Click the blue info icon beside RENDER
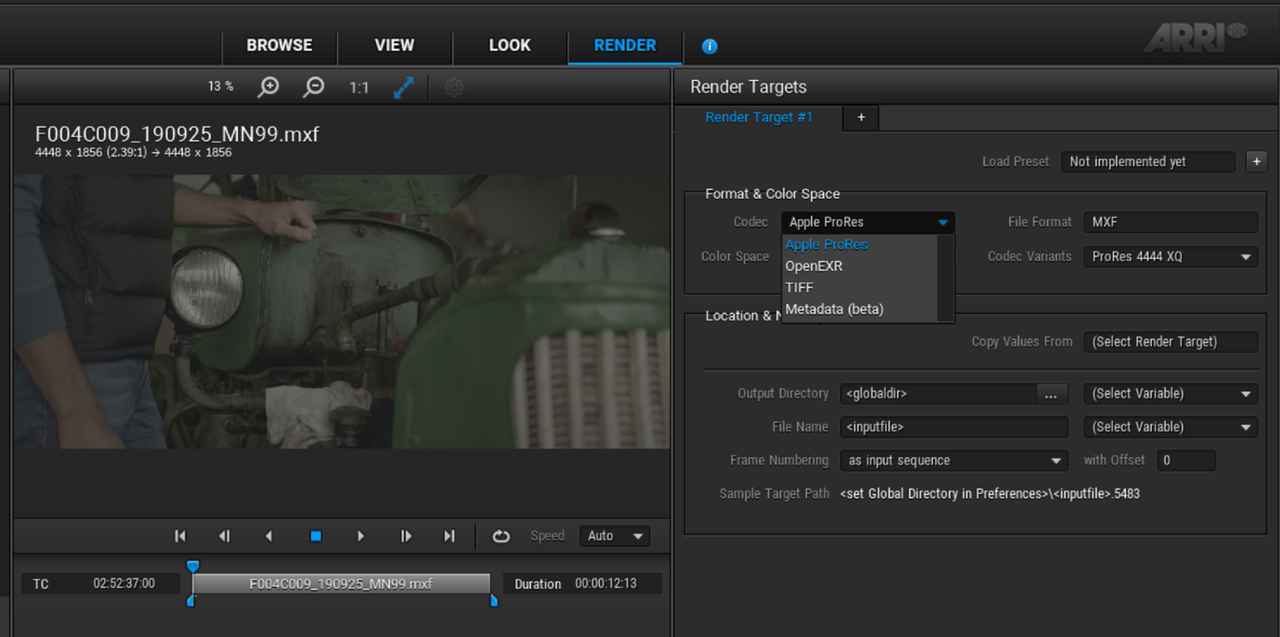Image resolution: width=1280 pixels, height=637 pixels. coord(710,46)
